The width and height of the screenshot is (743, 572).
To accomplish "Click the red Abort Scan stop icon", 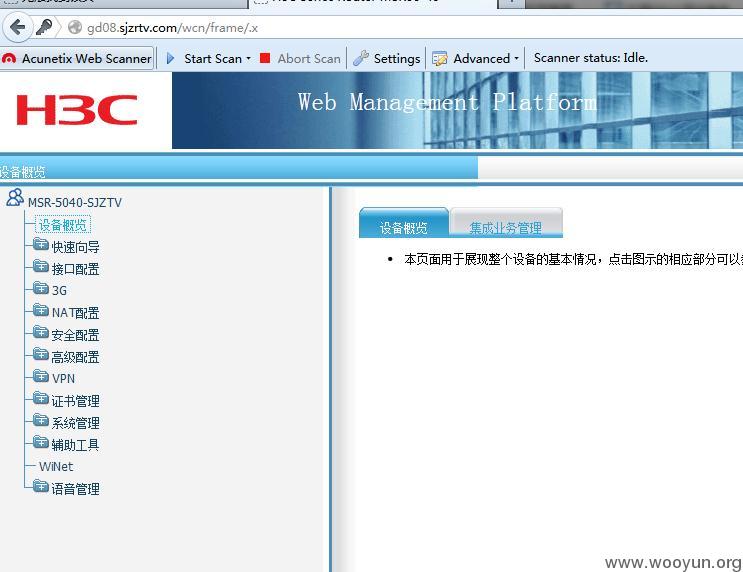I will 265,58.
